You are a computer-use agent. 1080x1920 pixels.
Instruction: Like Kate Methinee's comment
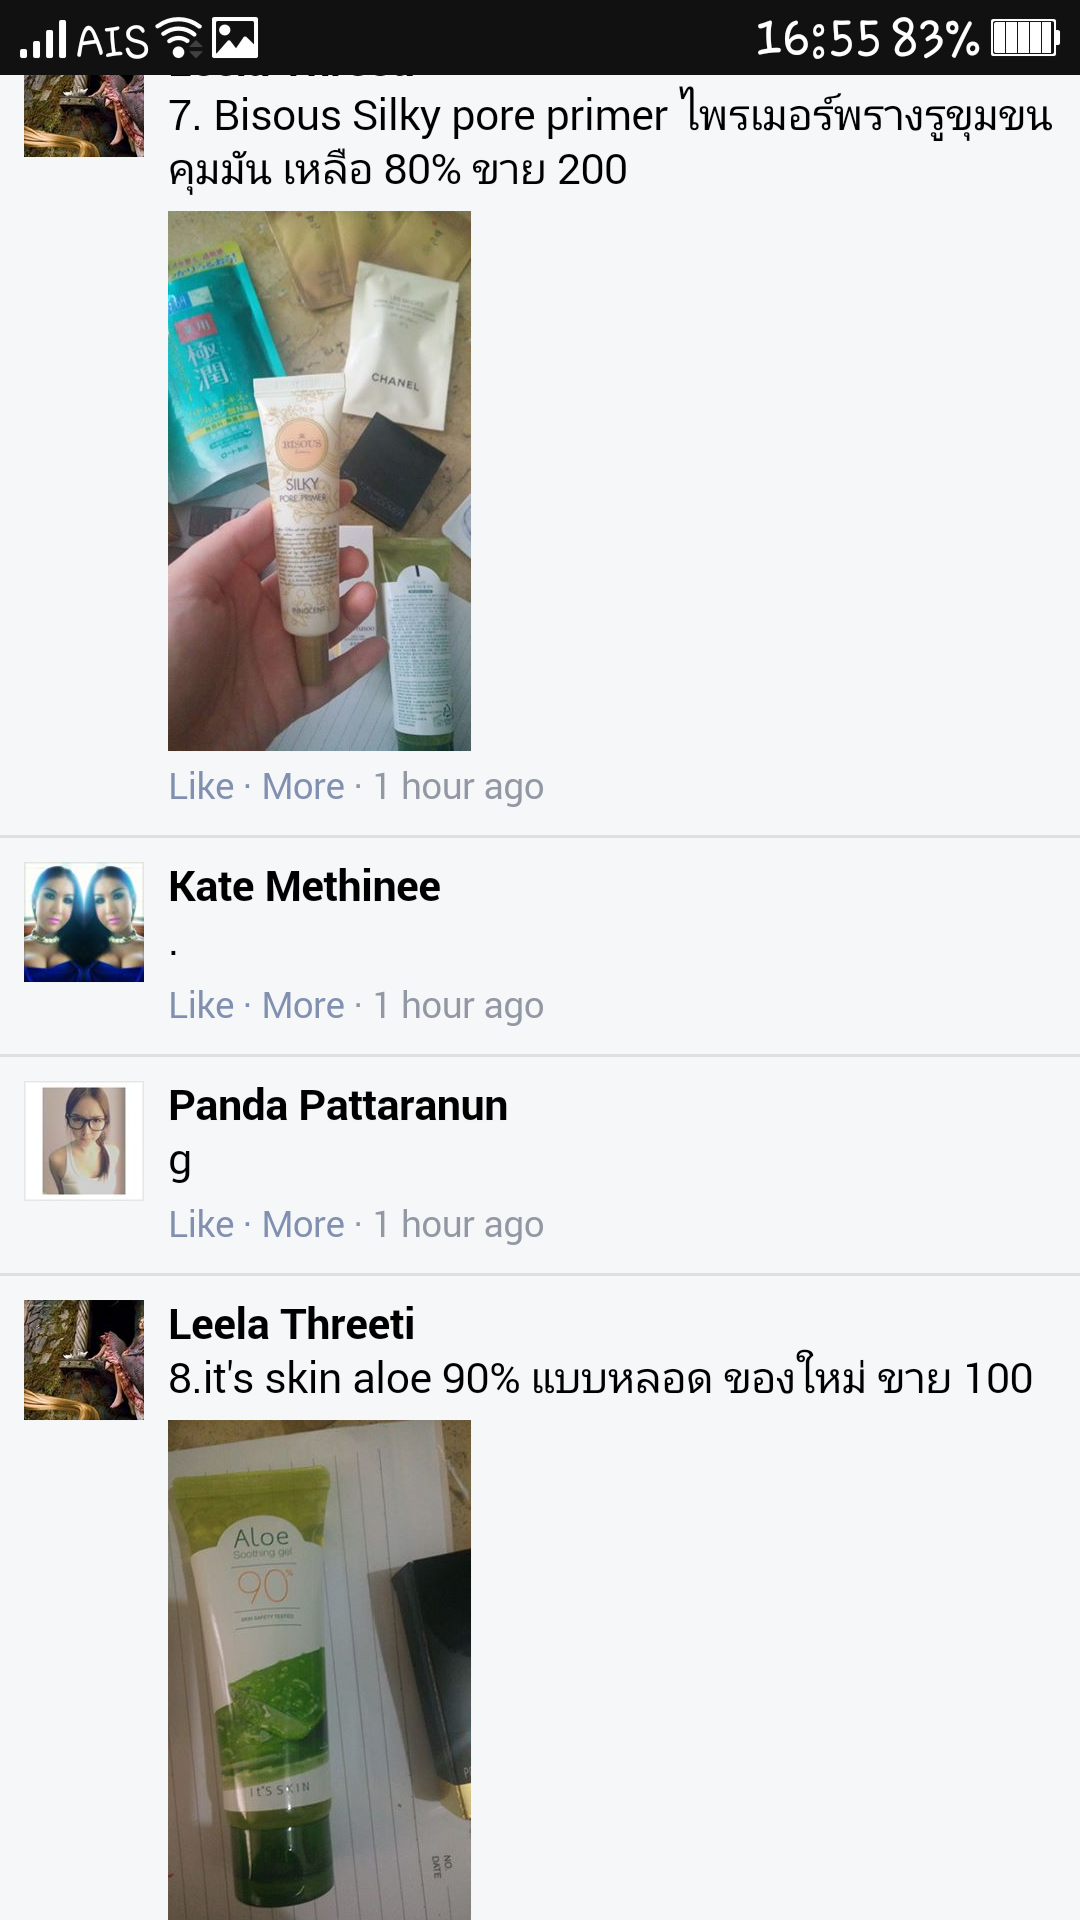pyautogui.click(x=201, y=1006)
